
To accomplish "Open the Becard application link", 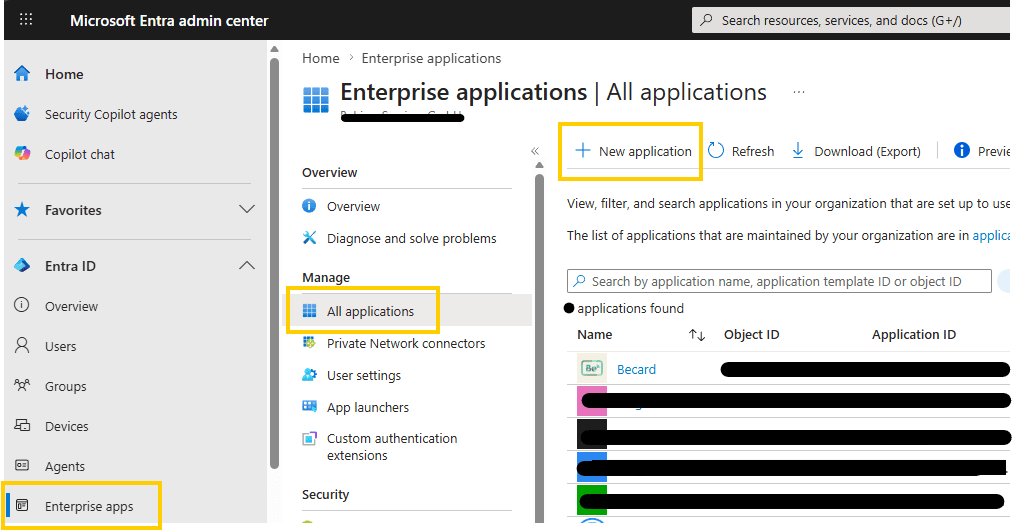I will point(636,369).
